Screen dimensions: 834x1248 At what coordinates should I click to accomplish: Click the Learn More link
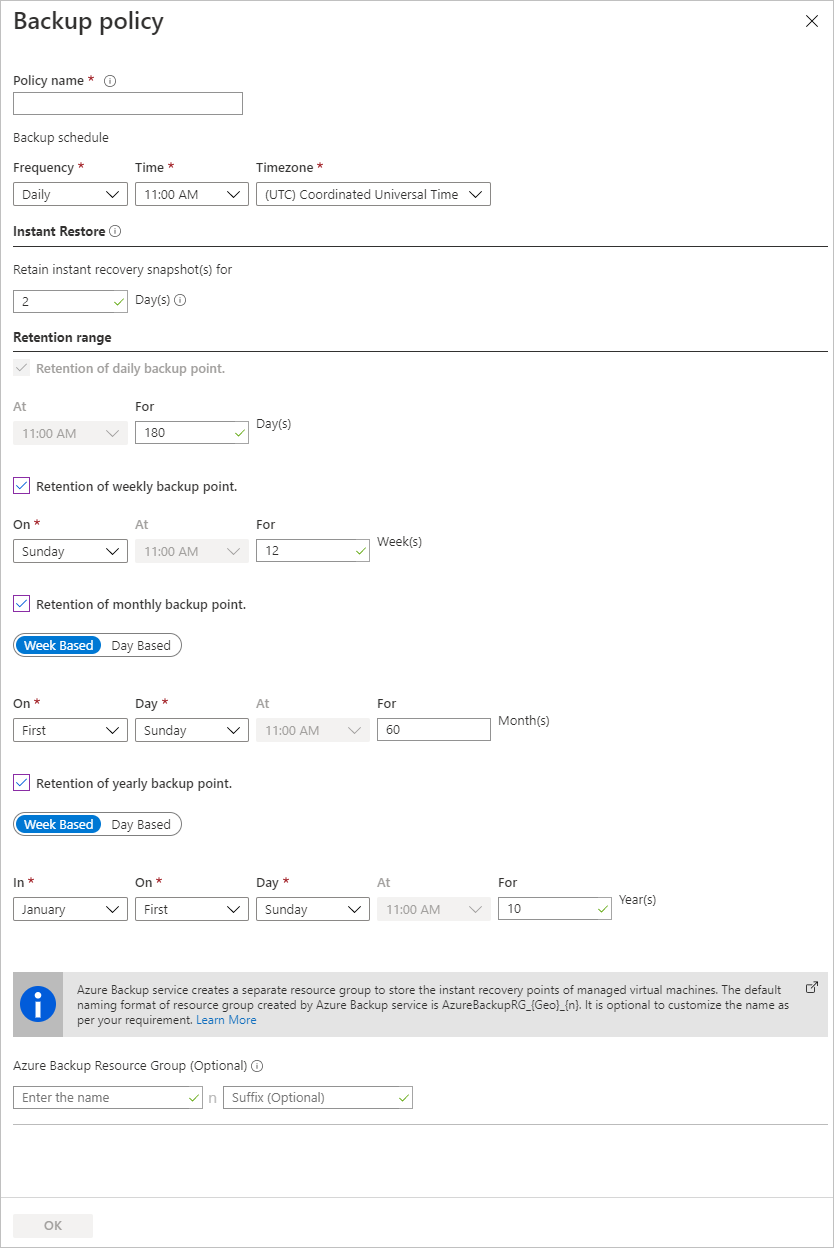click(226, 1019)
